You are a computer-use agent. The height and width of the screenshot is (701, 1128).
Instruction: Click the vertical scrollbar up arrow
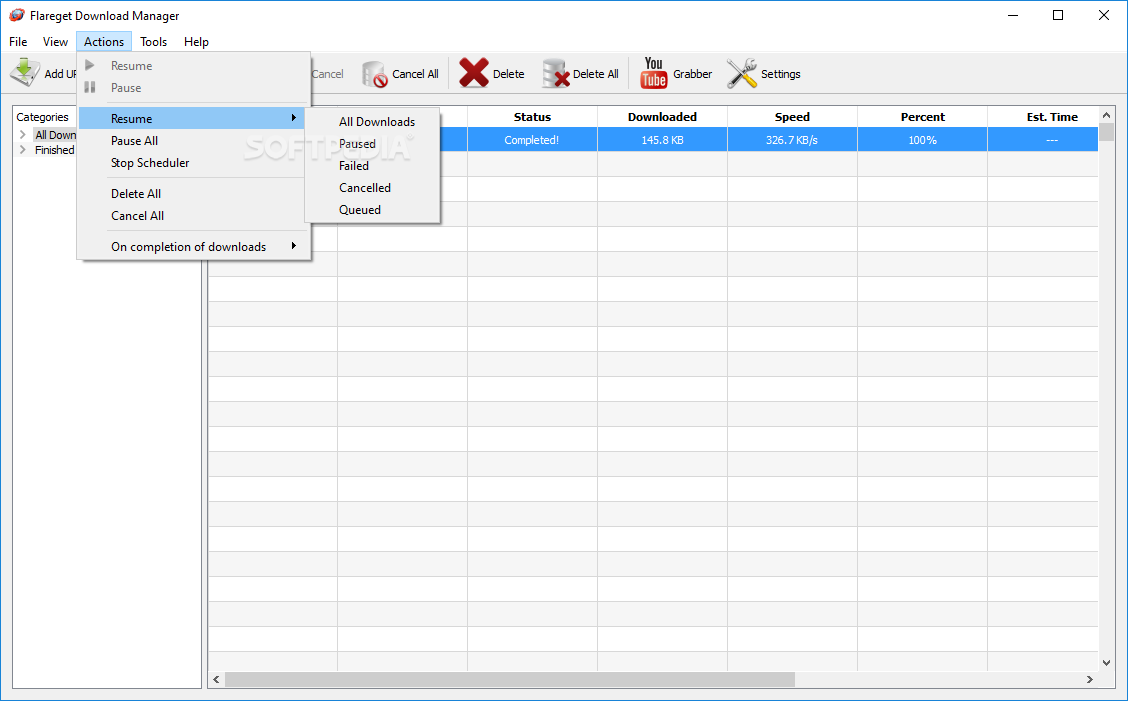1106,115
